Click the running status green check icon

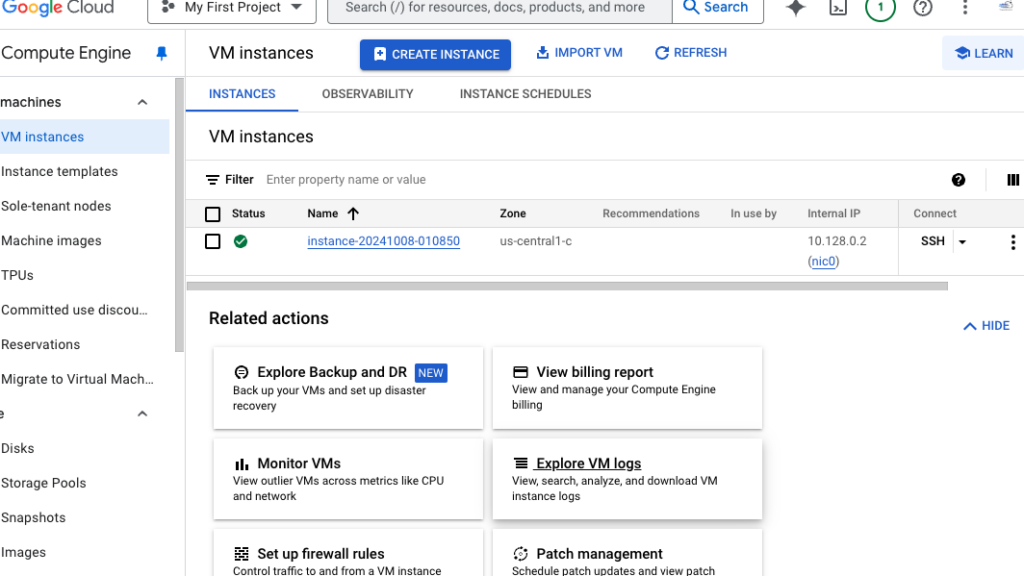[x=240, y=242]
